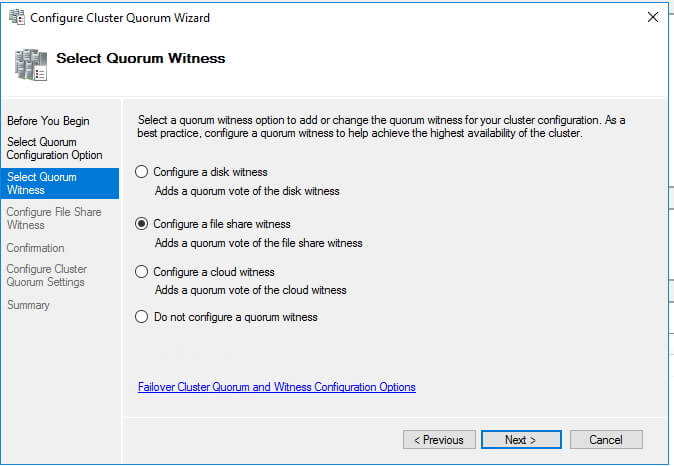Cancel the quorum wizard

[606, 440]
